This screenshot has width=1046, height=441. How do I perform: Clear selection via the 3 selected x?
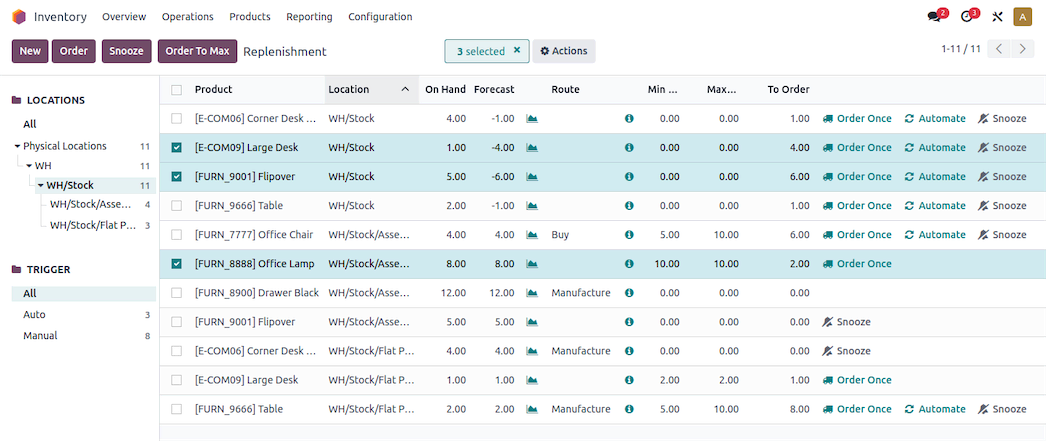coord(517,50)
